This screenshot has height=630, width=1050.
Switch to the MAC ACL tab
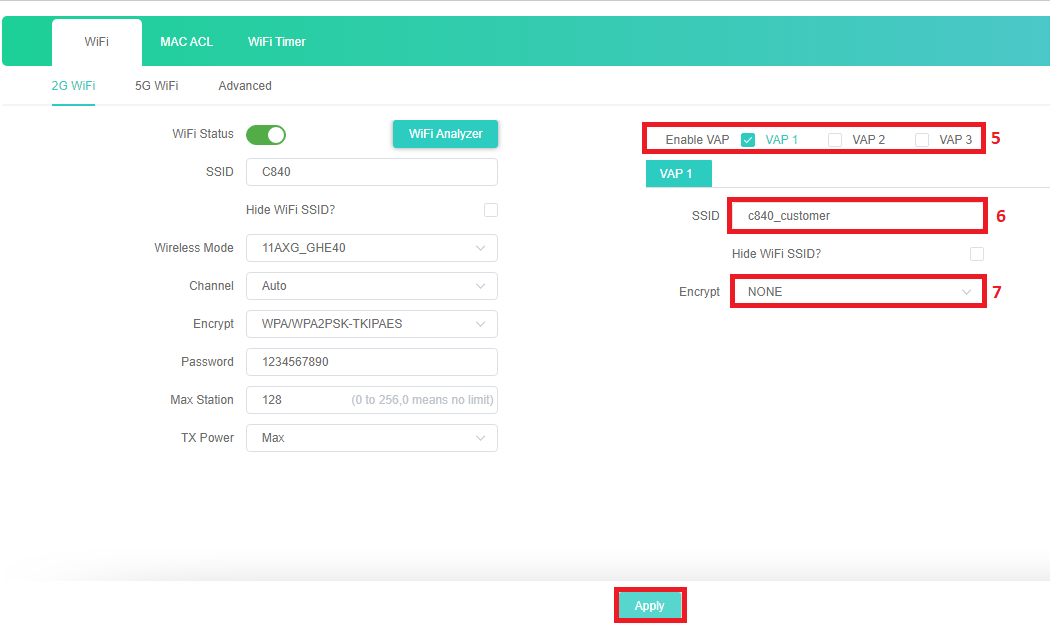pyautogui.click(x=186, y=42)
